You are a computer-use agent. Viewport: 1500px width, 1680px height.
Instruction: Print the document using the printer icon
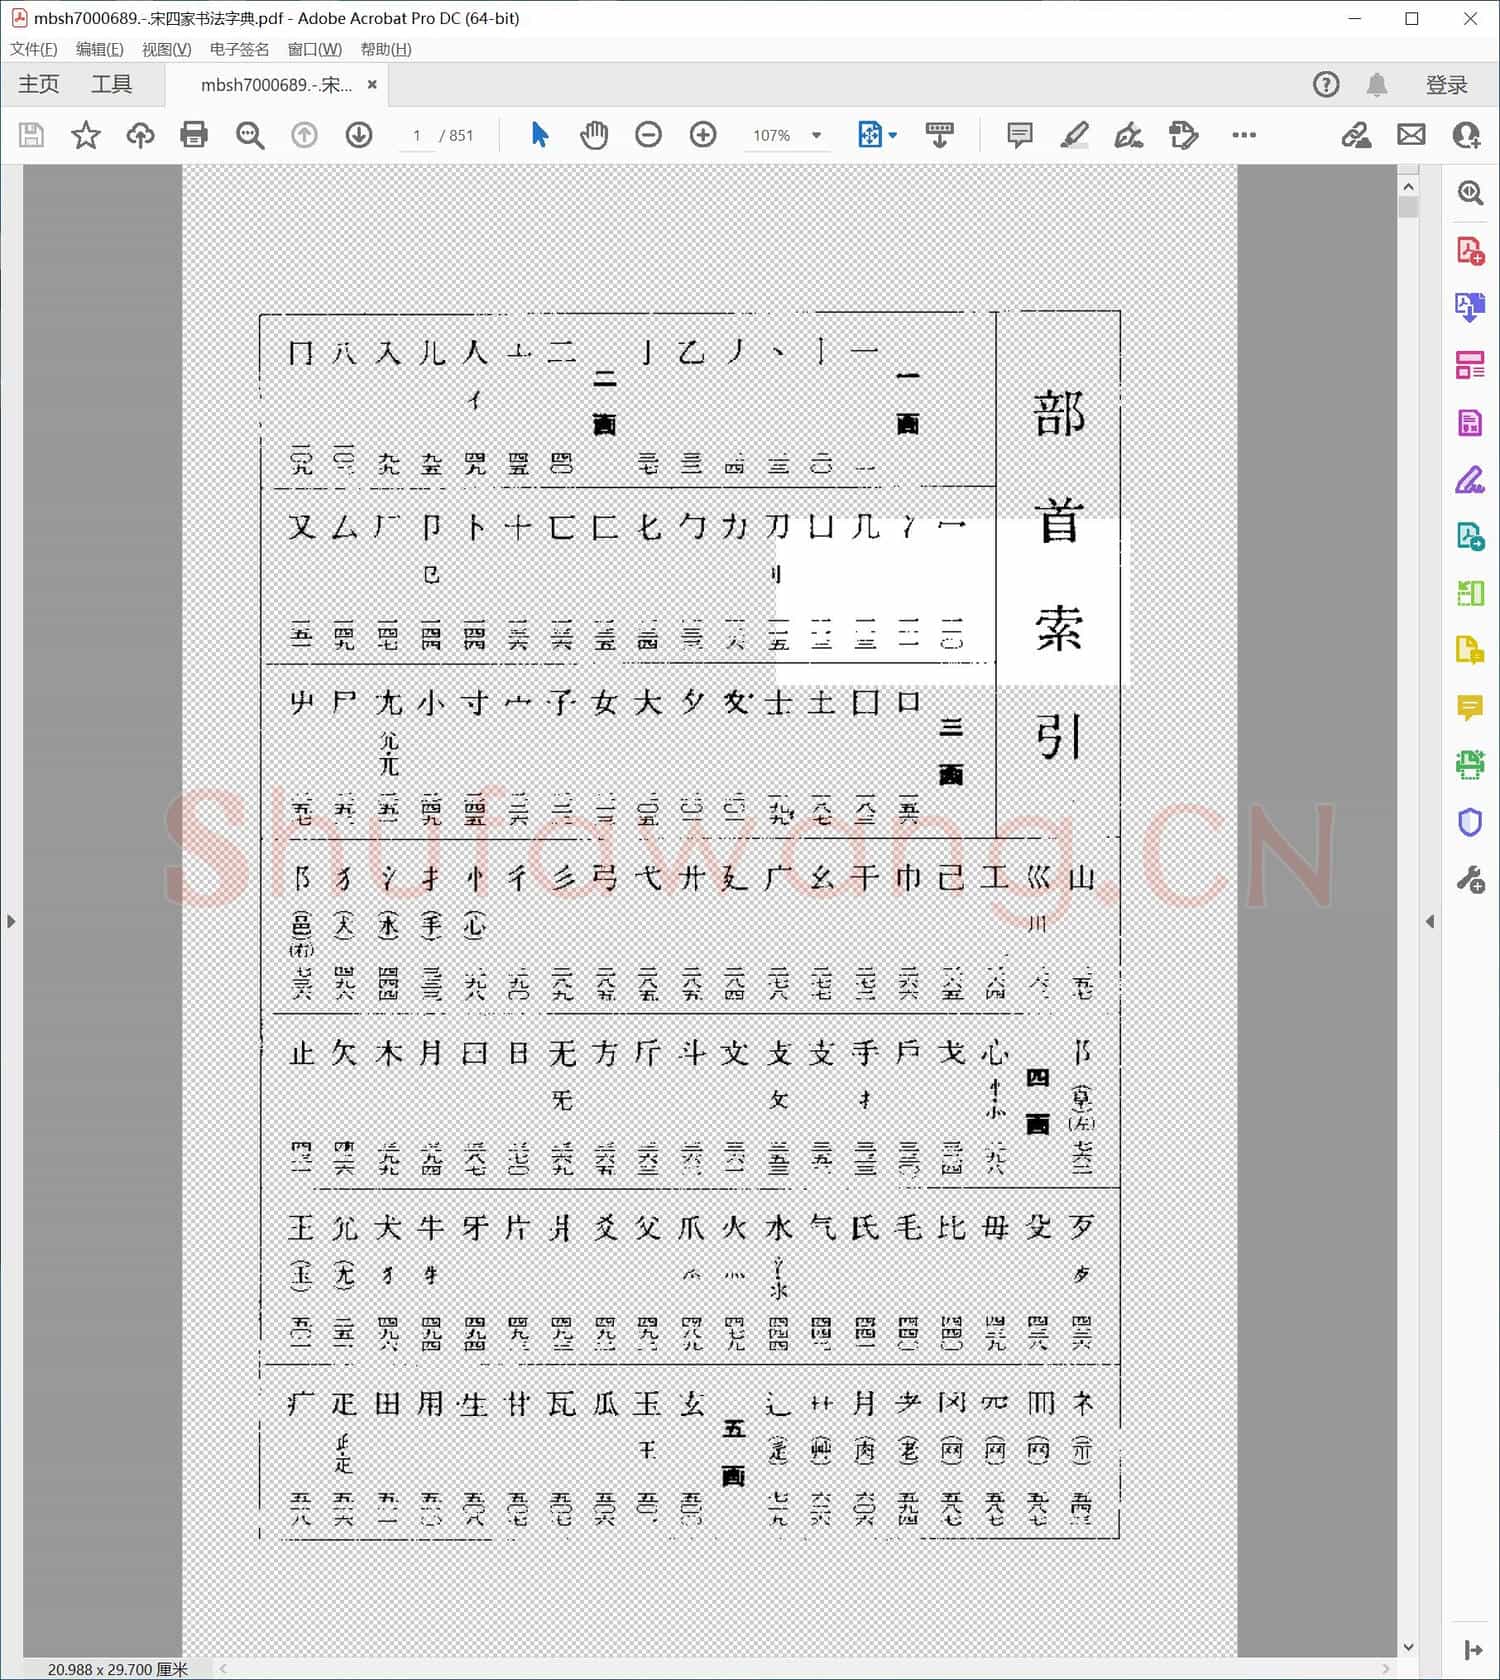coord(194,135)
